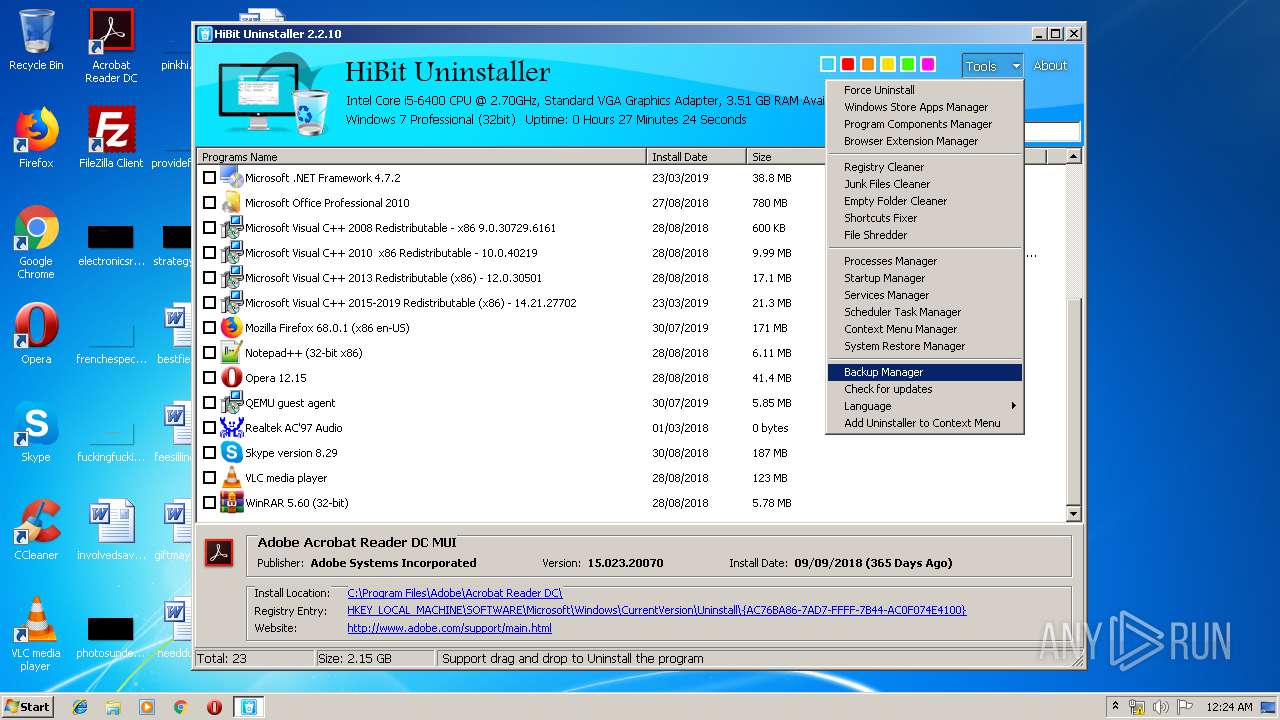1280x720 pixels.
Task: Check the Skype version 8.29 checkbox
Action: tap(209, 452)
